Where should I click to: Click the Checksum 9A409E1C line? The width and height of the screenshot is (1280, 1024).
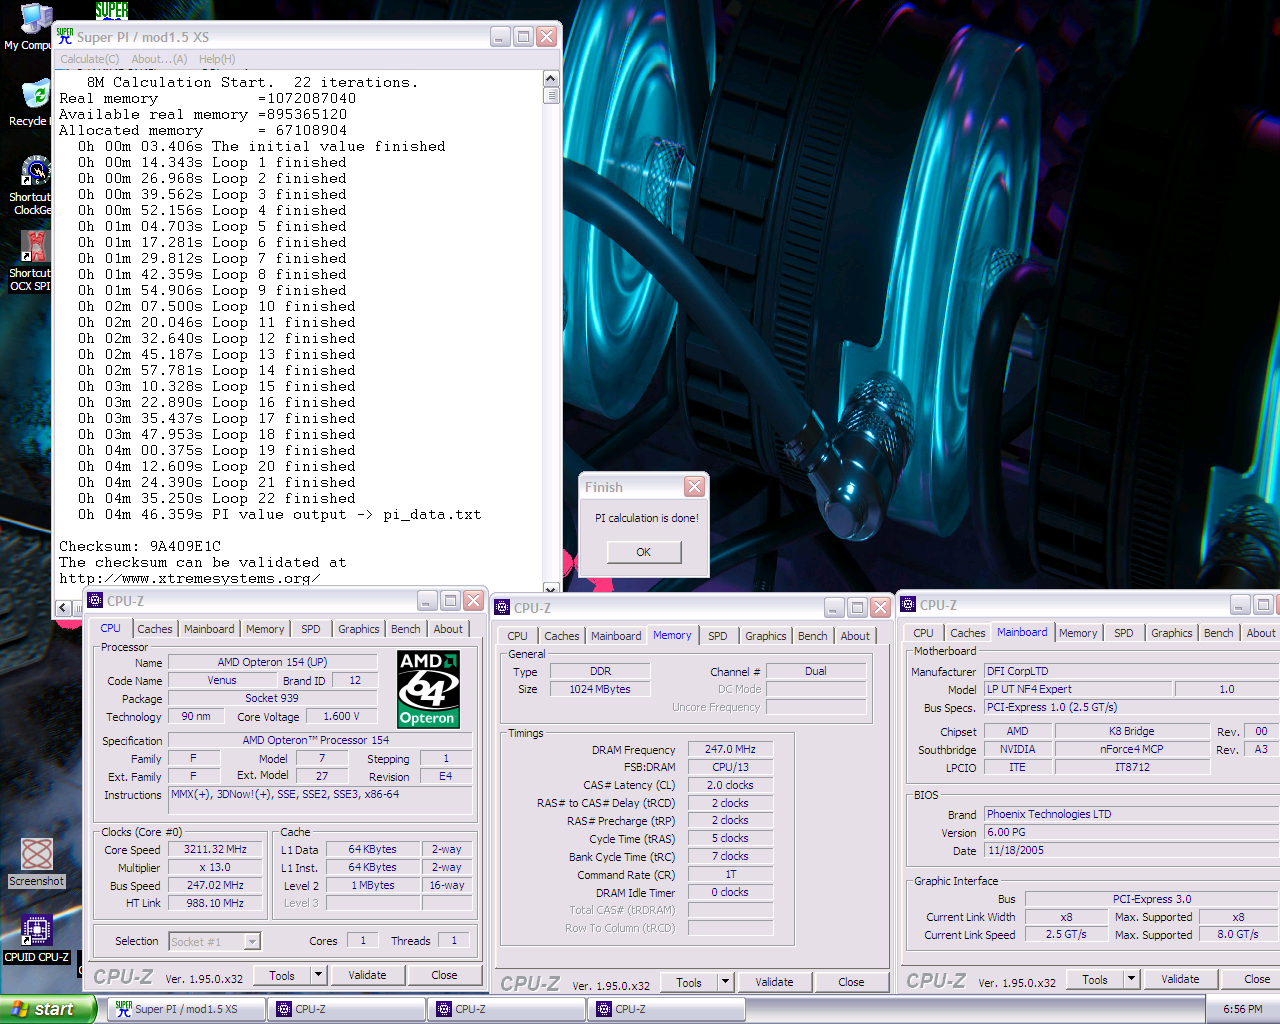click(140, 546)
